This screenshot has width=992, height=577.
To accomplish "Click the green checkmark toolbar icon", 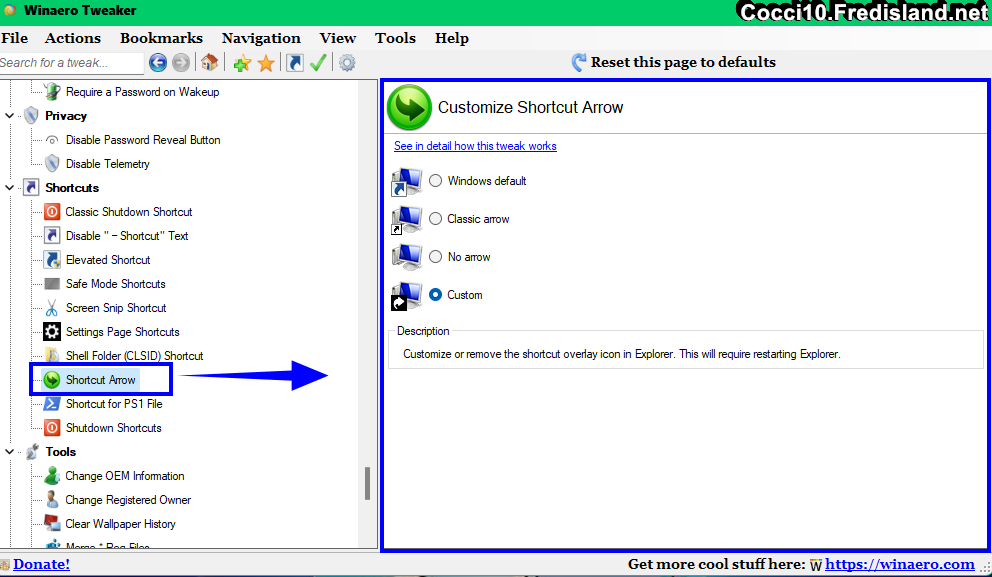I will click(318, 63).
